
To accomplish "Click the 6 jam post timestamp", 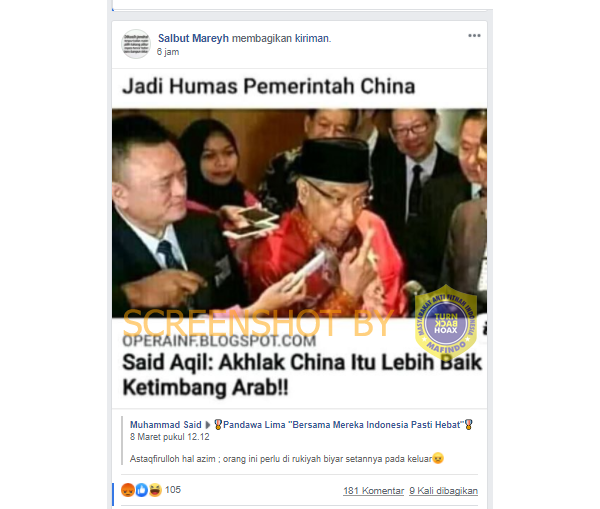I will pos(168,52).
